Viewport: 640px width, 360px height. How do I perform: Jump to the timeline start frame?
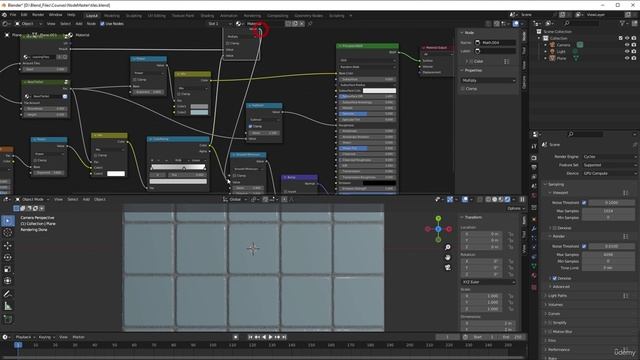click(x=250, y=337)
